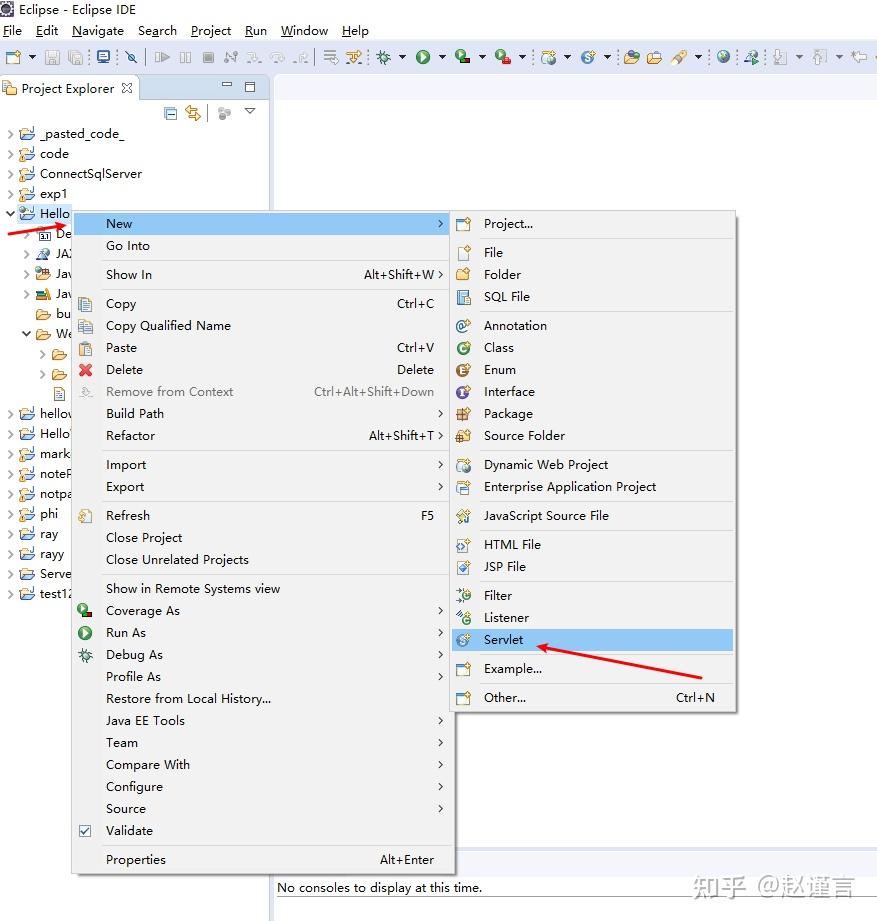
Task: Open the Window menu
Action: click(303, 31)
